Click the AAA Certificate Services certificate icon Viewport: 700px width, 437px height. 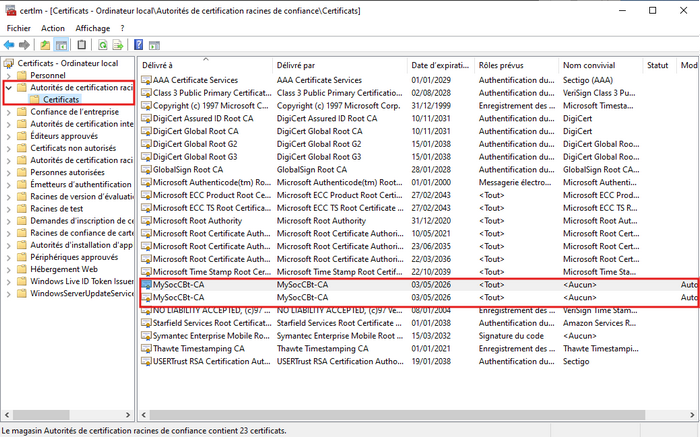(146, 80)
